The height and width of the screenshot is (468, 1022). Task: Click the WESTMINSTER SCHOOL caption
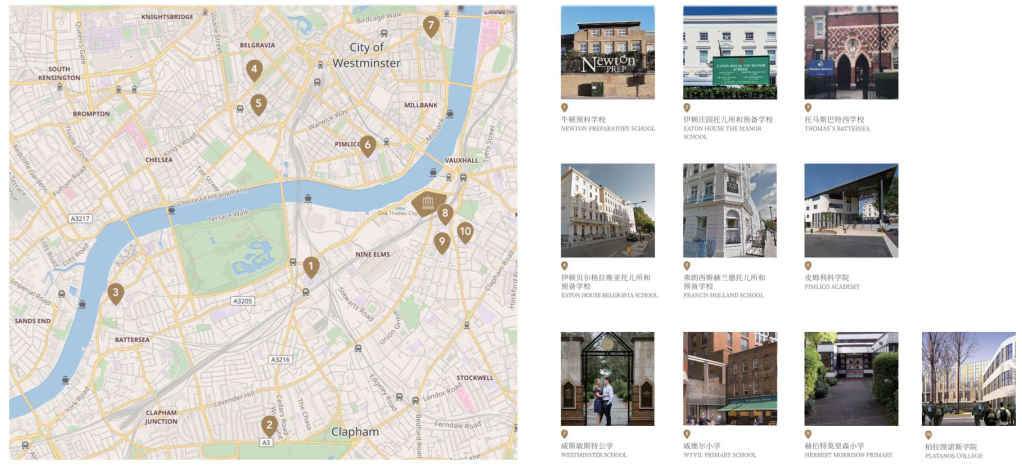point(593,455)
